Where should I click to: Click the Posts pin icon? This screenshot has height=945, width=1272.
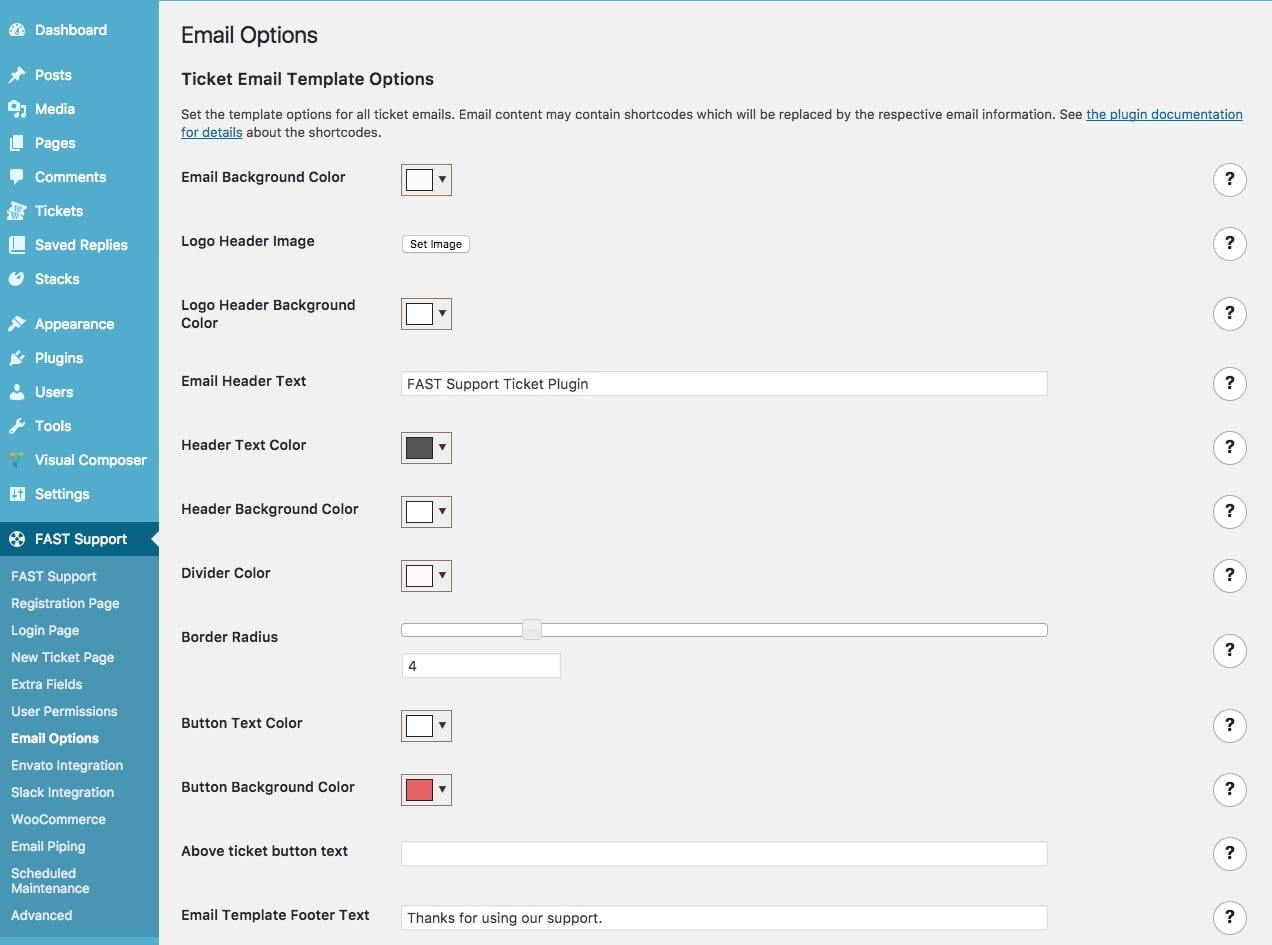point(17,75)
